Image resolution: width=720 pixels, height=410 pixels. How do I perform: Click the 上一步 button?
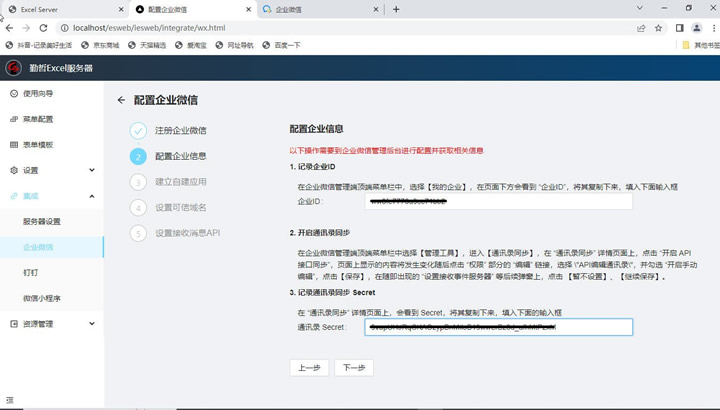(x=309, y=367)
